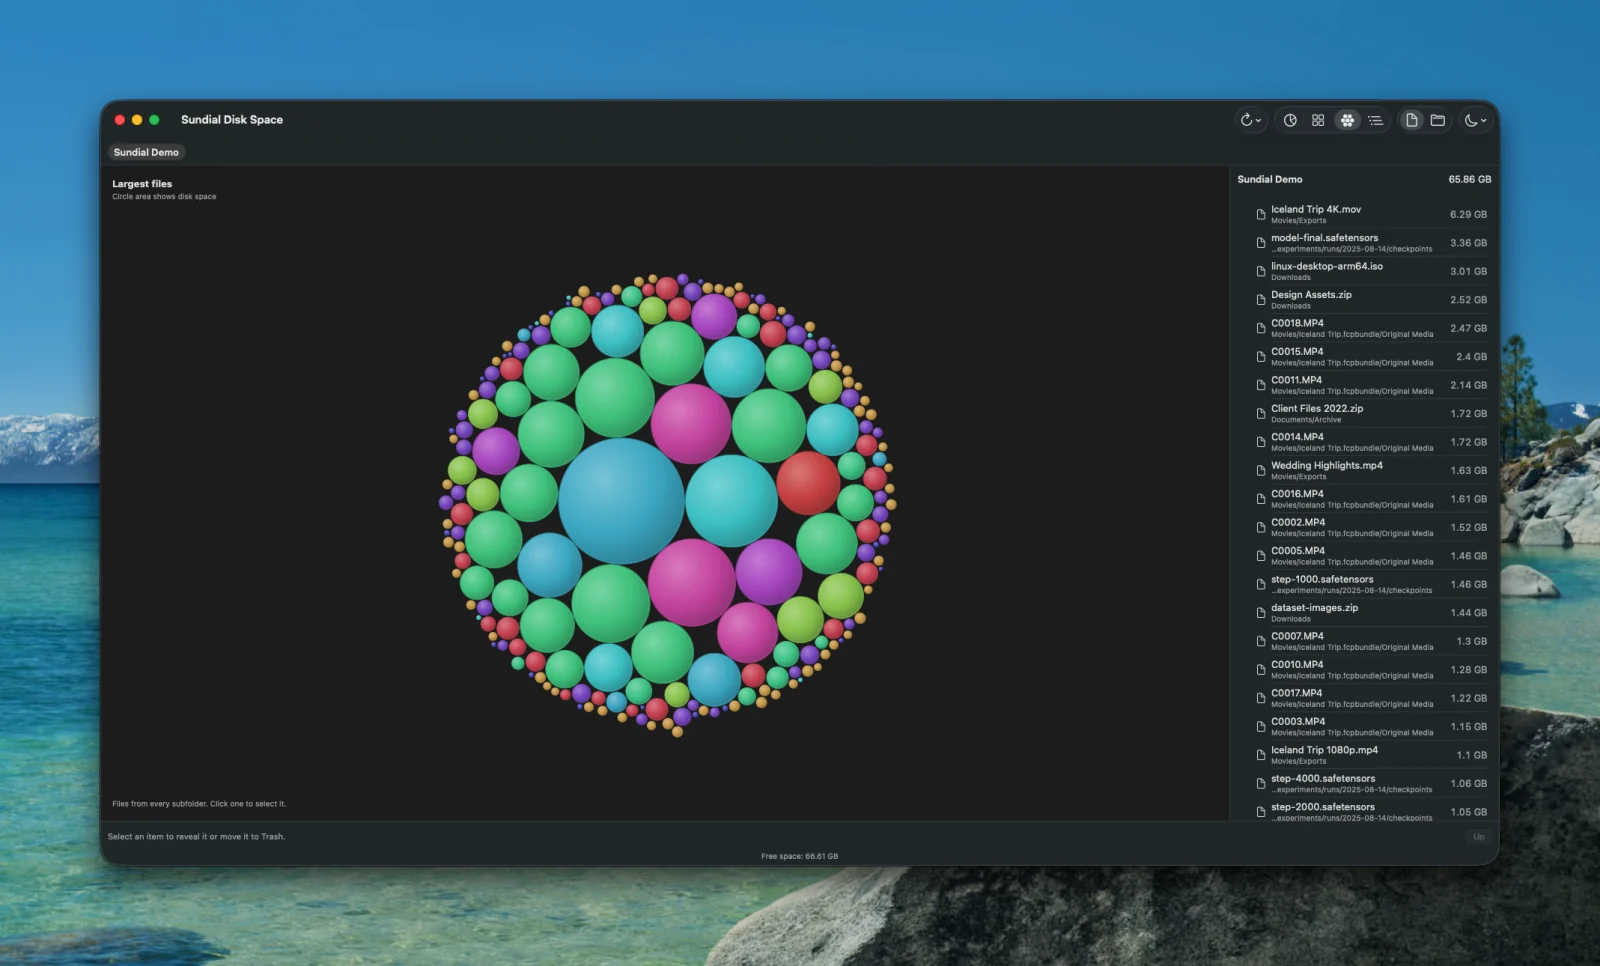
Task: Select the bubble circles view mode
Action: (1347, 120)
